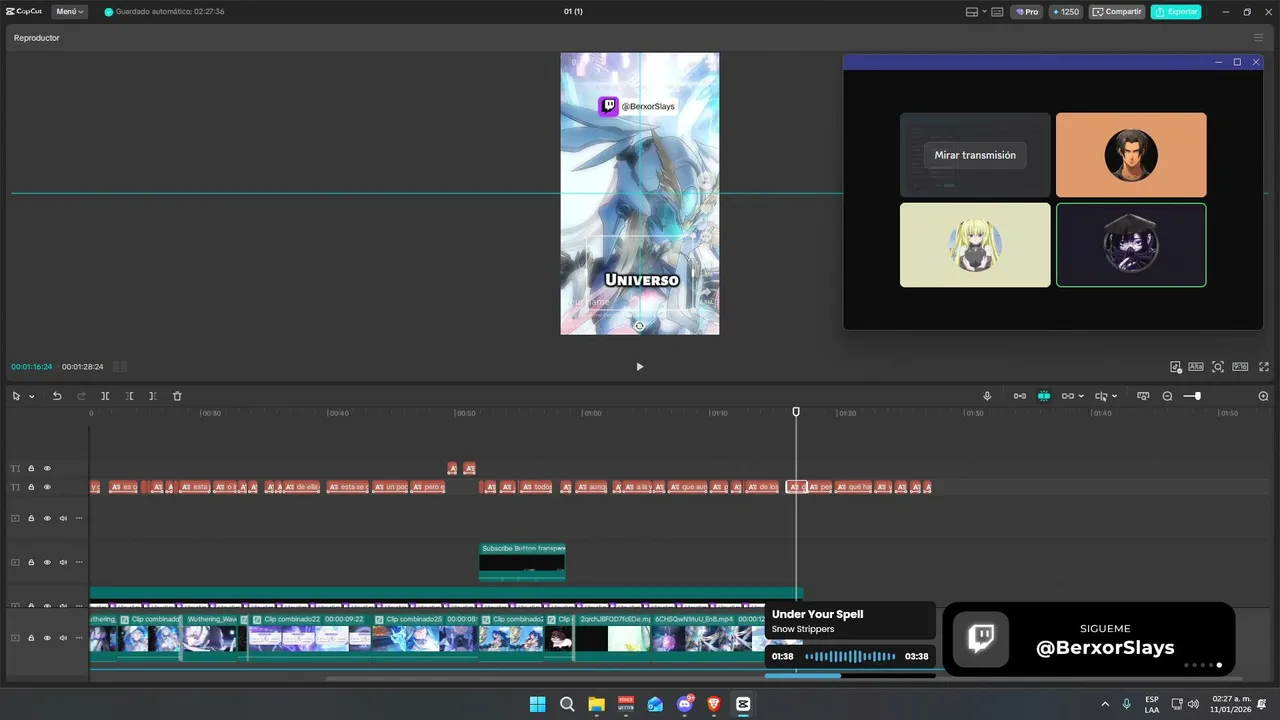
Task: Hide the upper text track
Action: click(47, 468)
